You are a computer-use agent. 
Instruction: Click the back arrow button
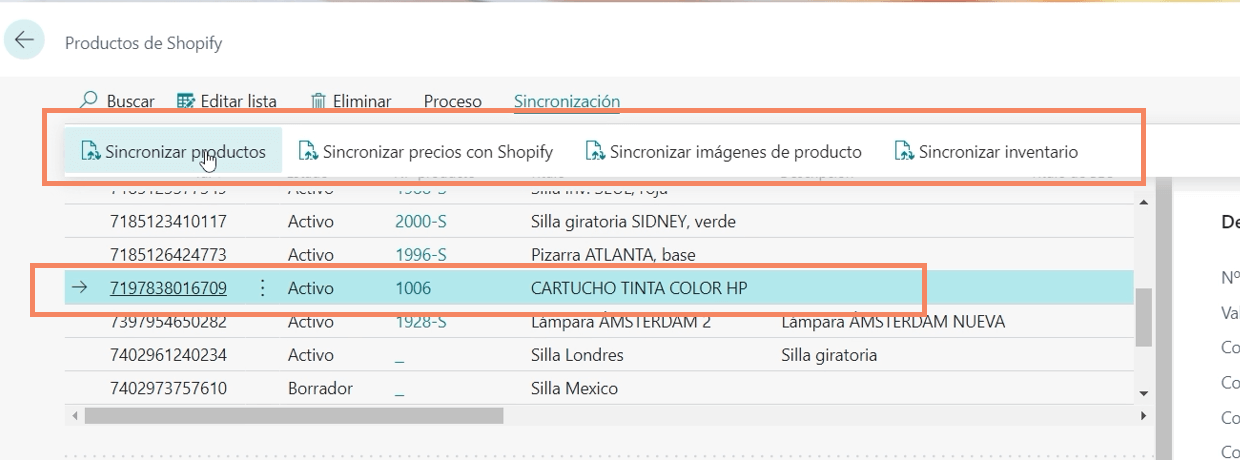[24, 40]
